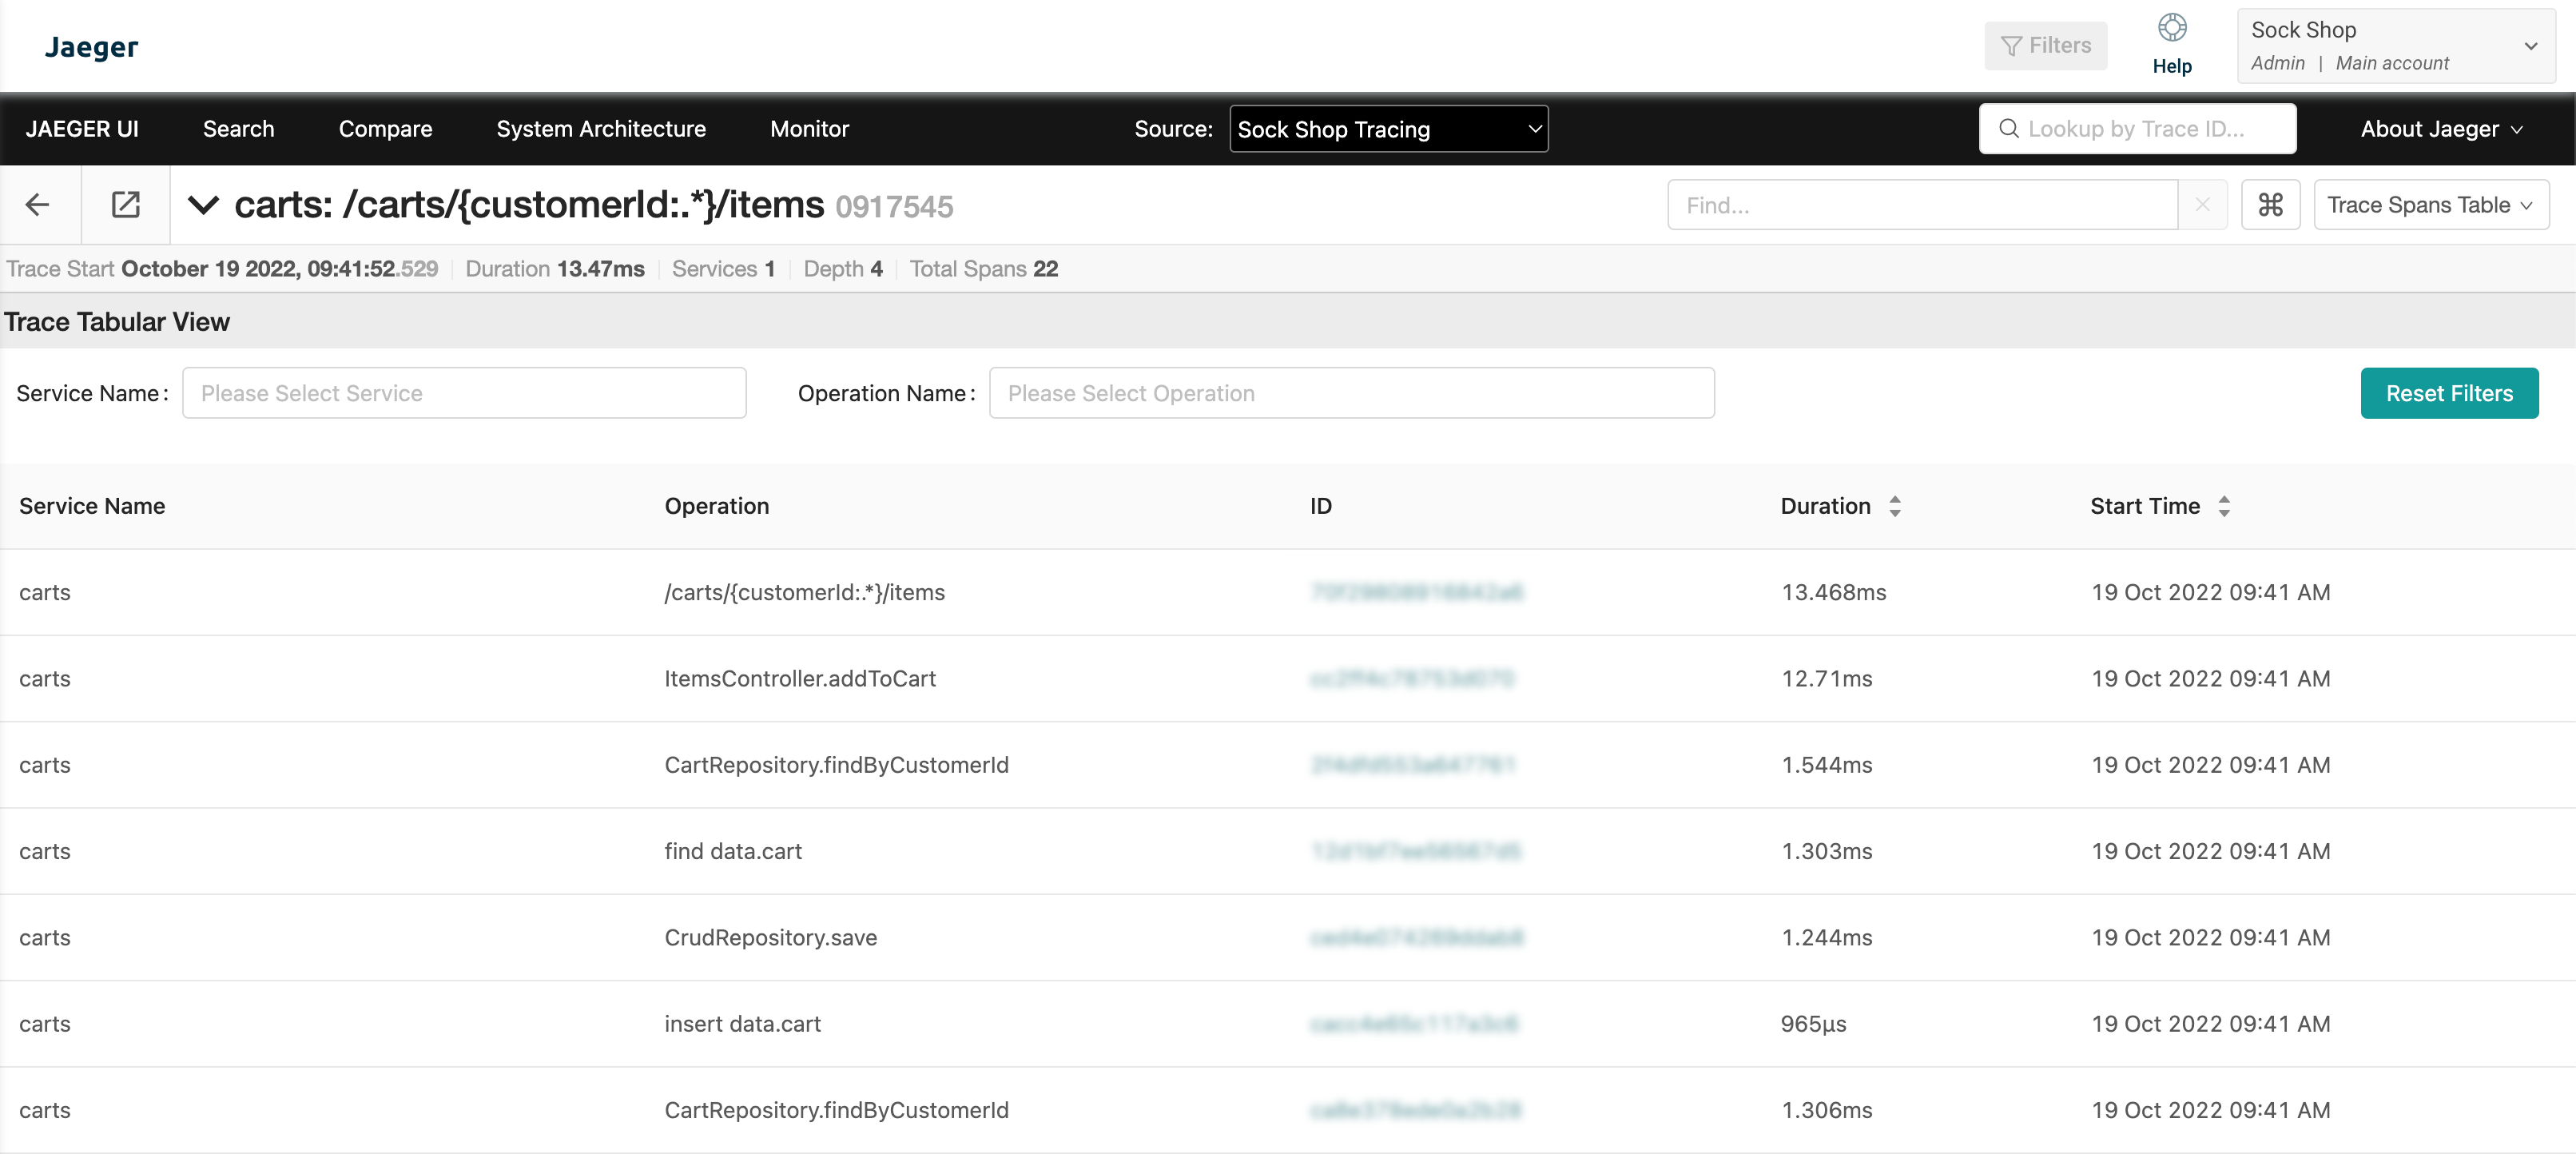Open the Source Sock Shop Tracing dropdown
This screenshot has width=2576, height=1154.
pyautogui.click(x=1388, y=129)
